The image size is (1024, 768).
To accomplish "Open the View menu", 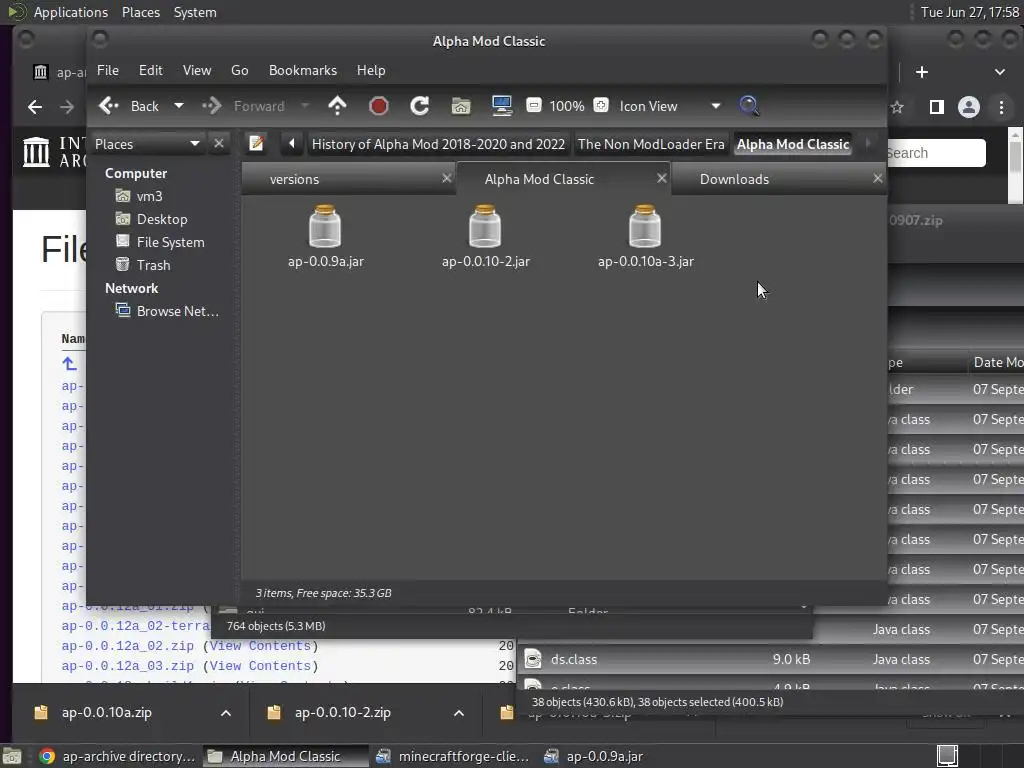I will pyautogui.click(x=197, y=71).
